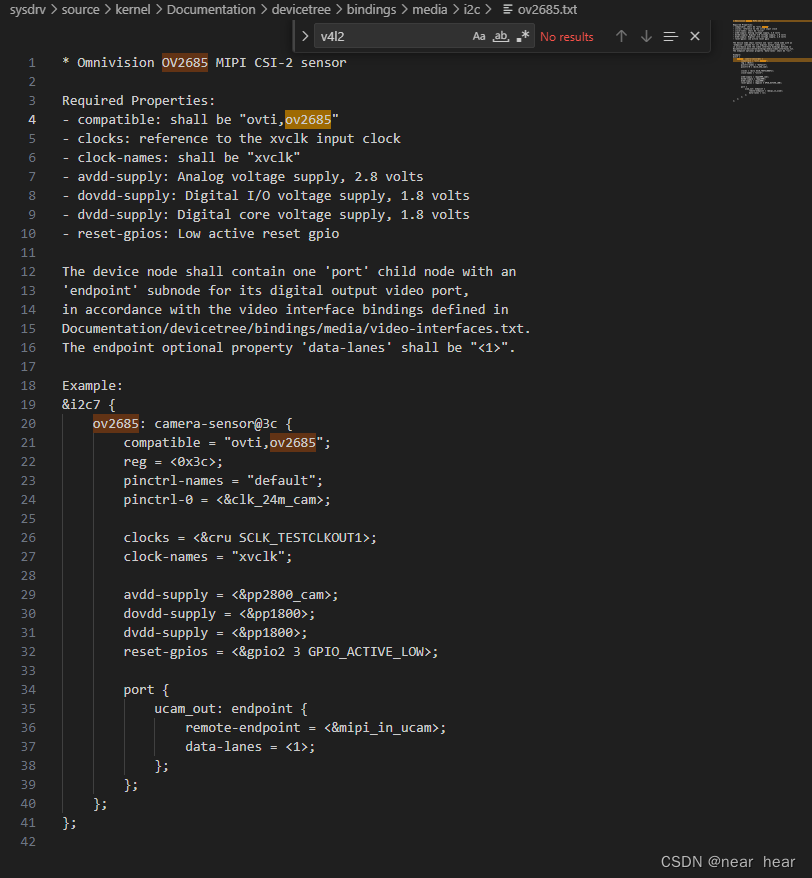The height and width of the screenshot is (878, 812).
Task: Toggle Use Regular Expression option
Action: click(522, 36)
